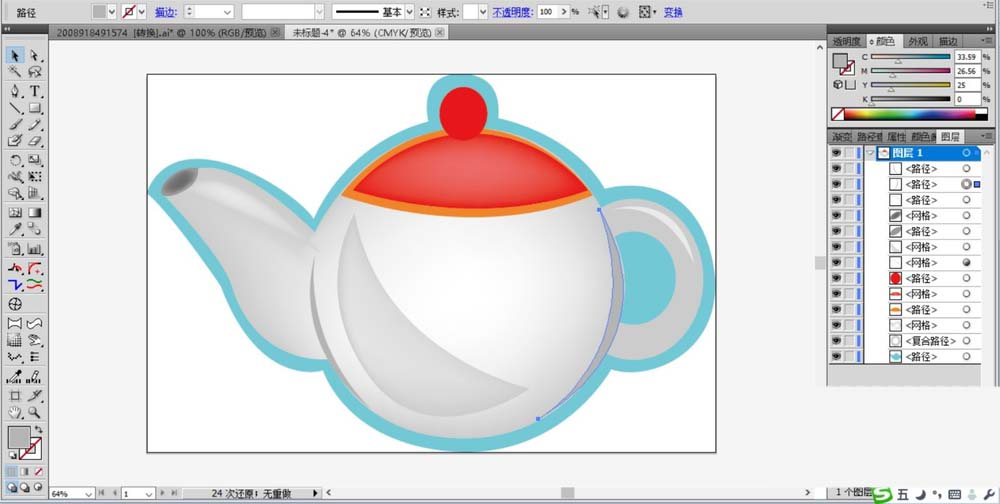
Task: Click toolbox fill color swatch
Action: click(x=18, y=438)
